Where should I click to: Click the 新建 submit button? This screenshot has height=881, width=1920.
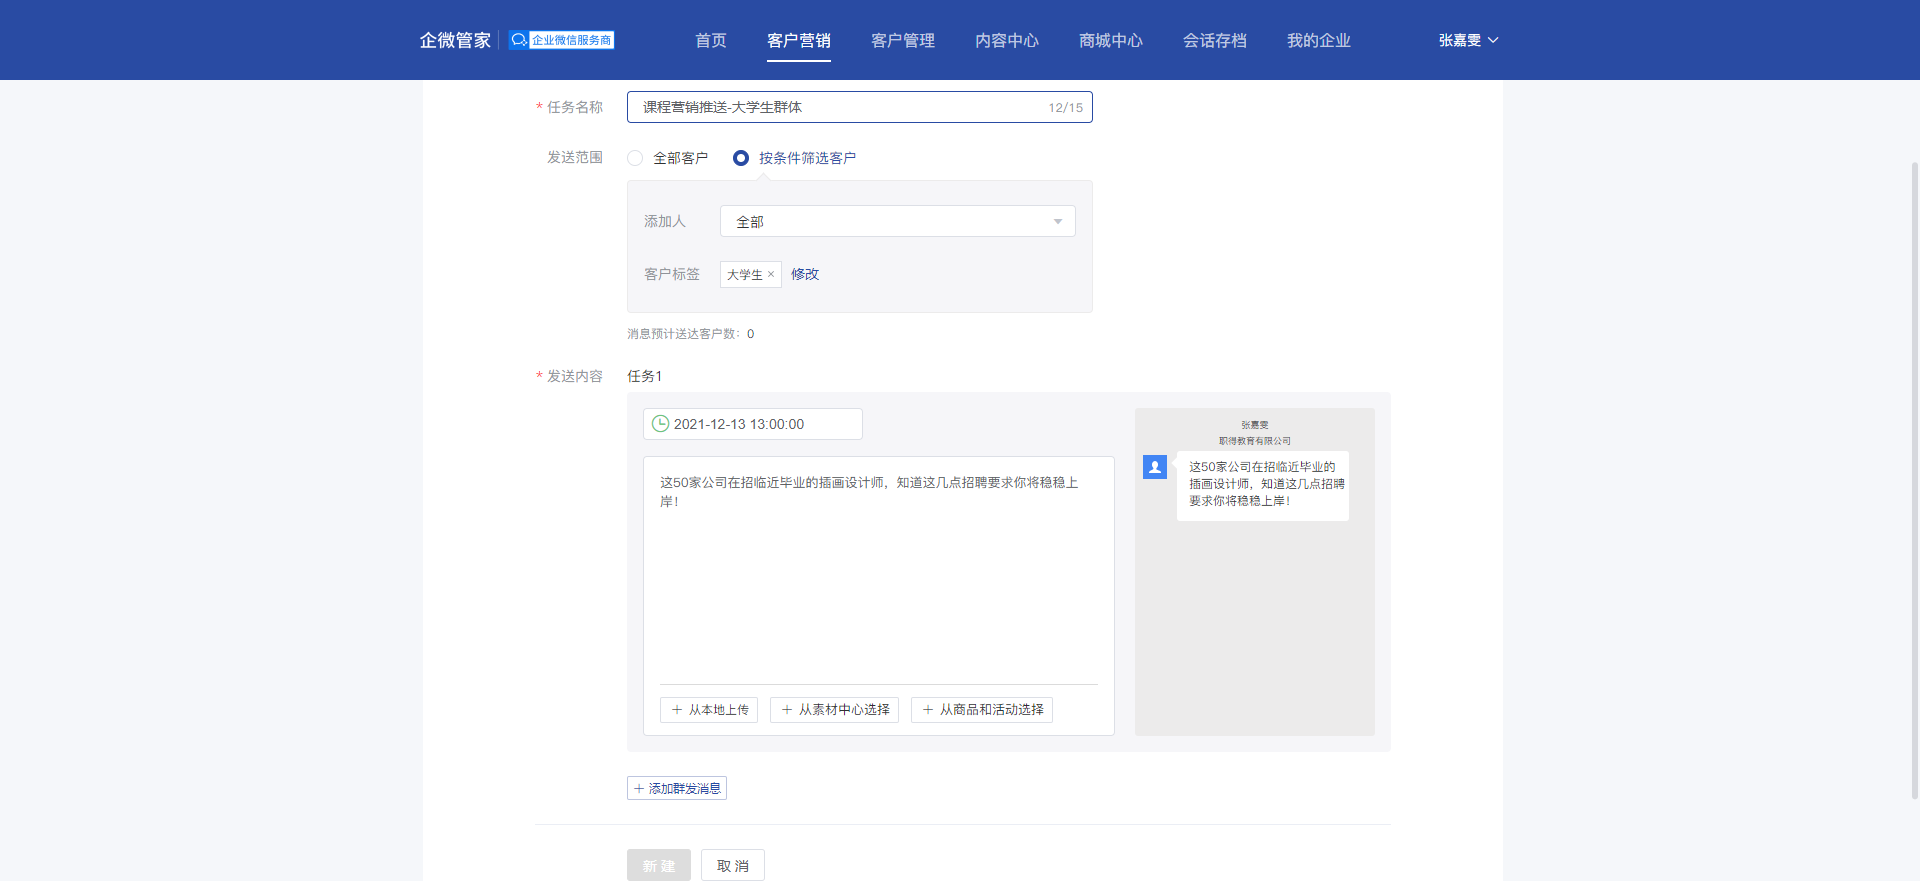coord(659,865)
